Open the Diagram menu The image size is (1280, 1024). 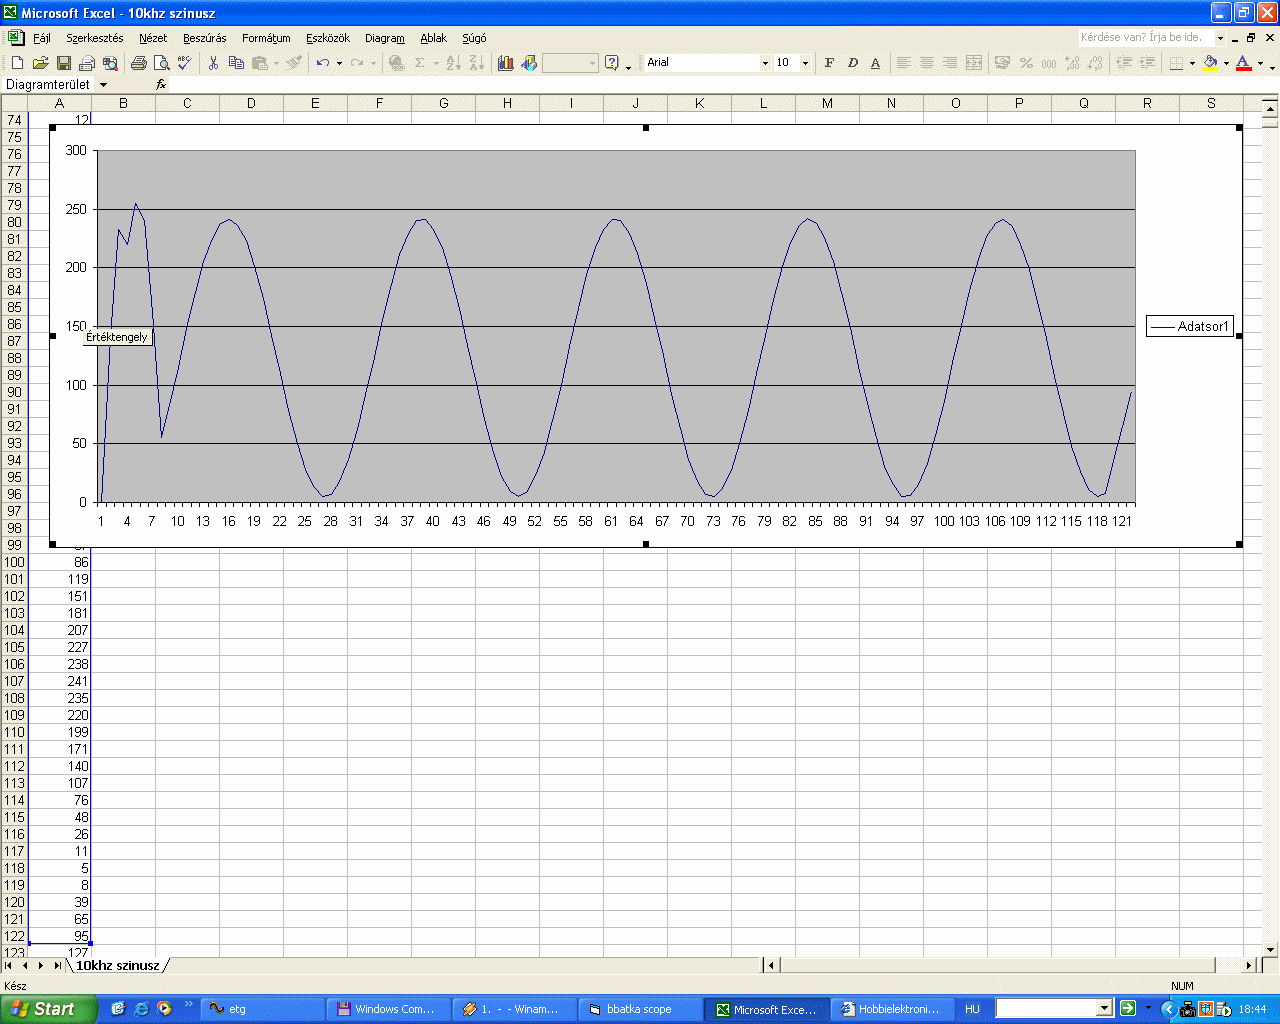(x=385, y=38)
